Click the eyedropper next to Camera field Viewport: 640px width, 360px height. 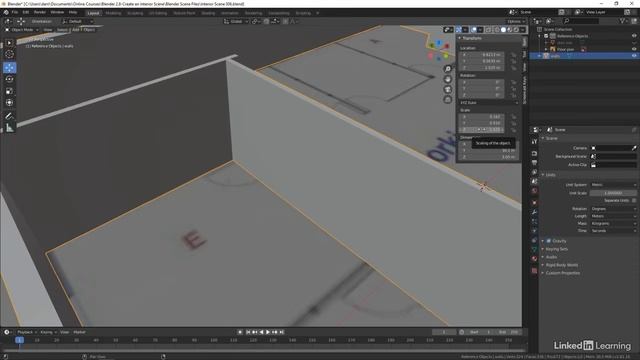(x=634, y=148)
